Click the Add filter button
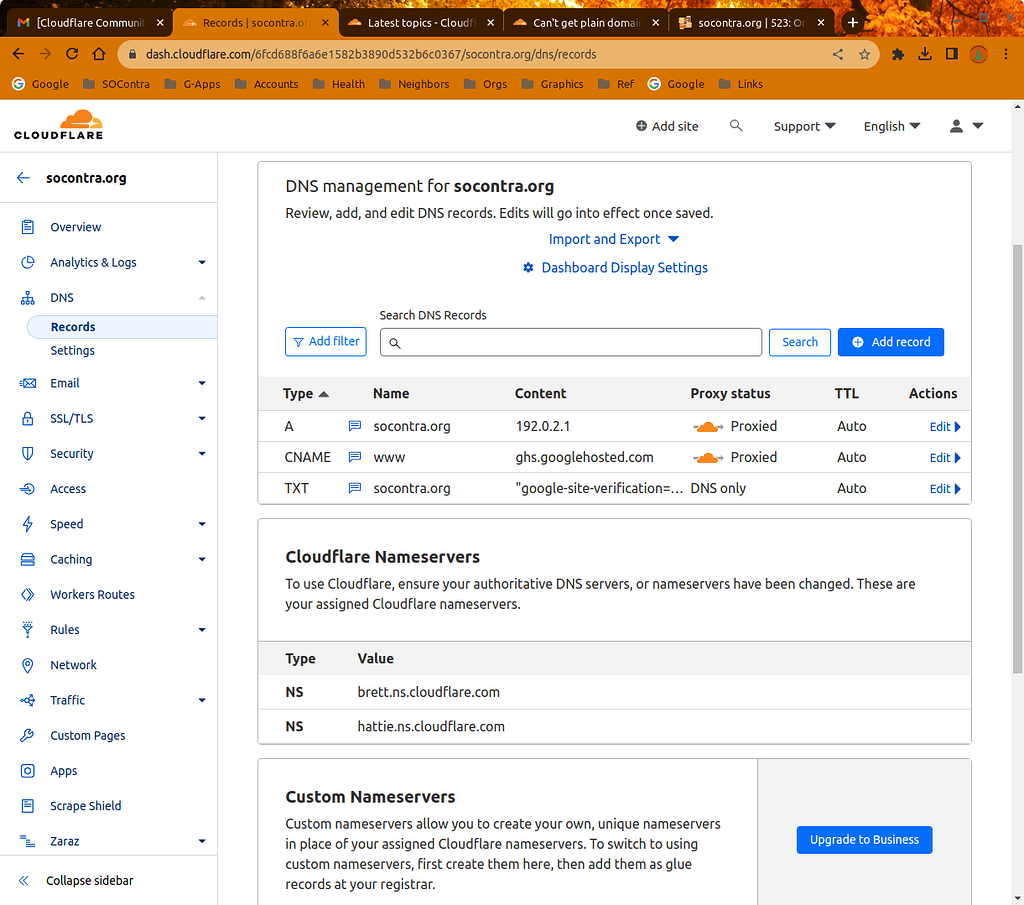 326,341
